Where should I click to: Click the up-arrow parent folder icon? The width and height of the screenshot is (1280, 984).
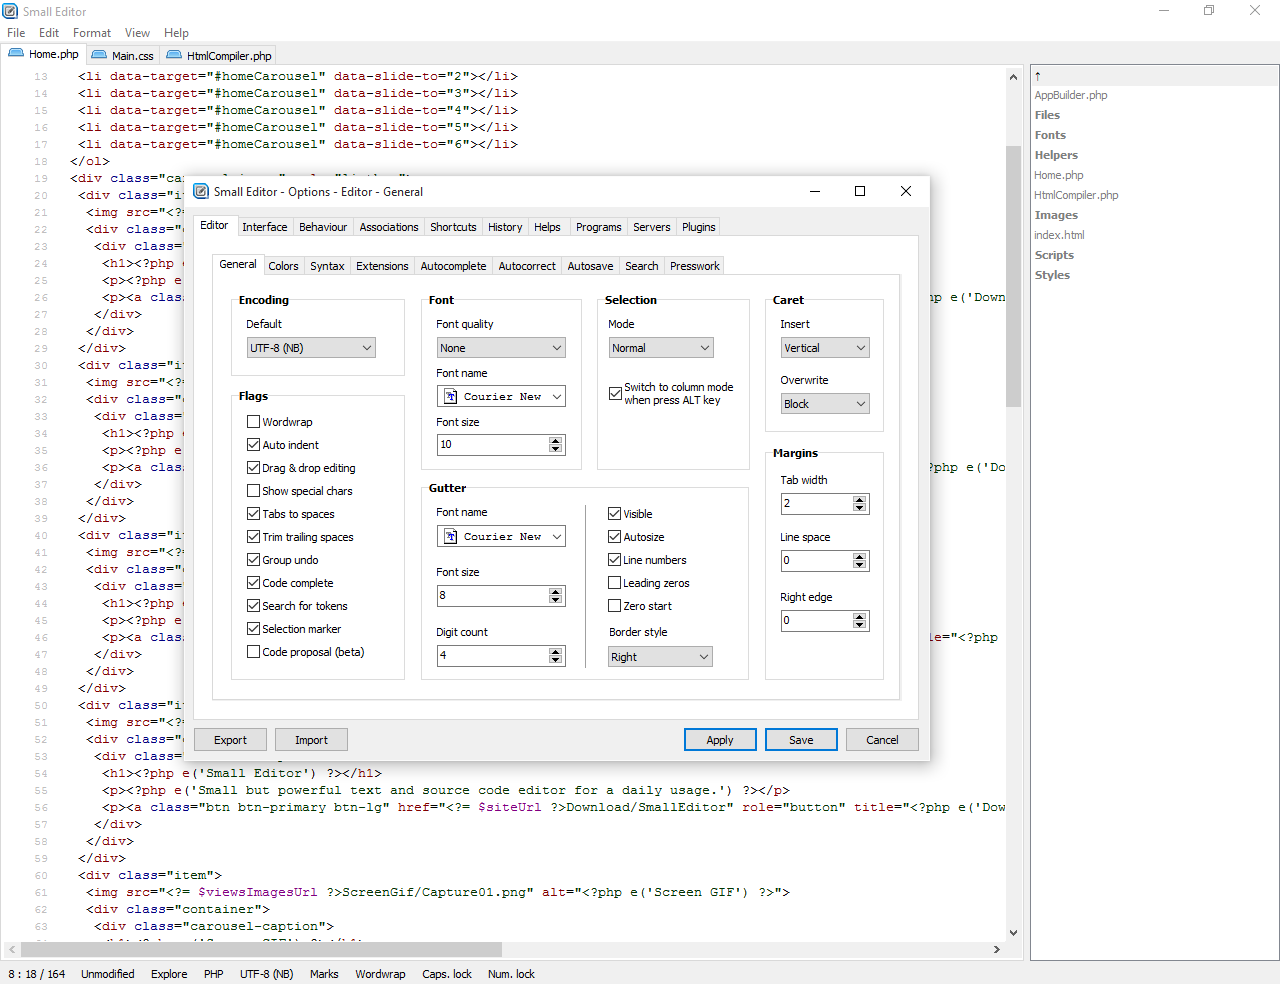tap(1038, 76)
